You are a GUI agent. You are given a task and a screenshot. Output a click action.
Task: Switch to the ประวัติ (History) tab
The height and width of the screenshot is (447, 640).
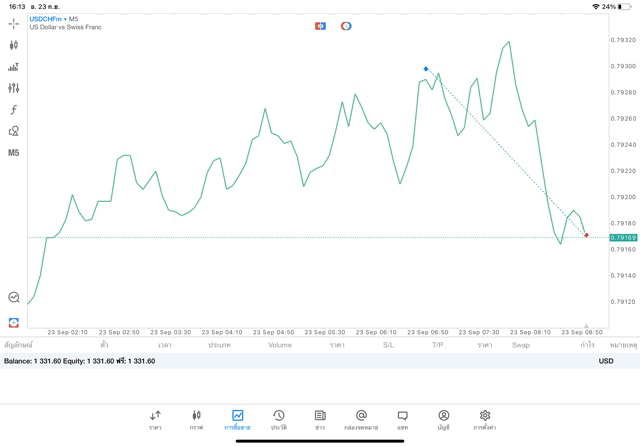[278, 419]
